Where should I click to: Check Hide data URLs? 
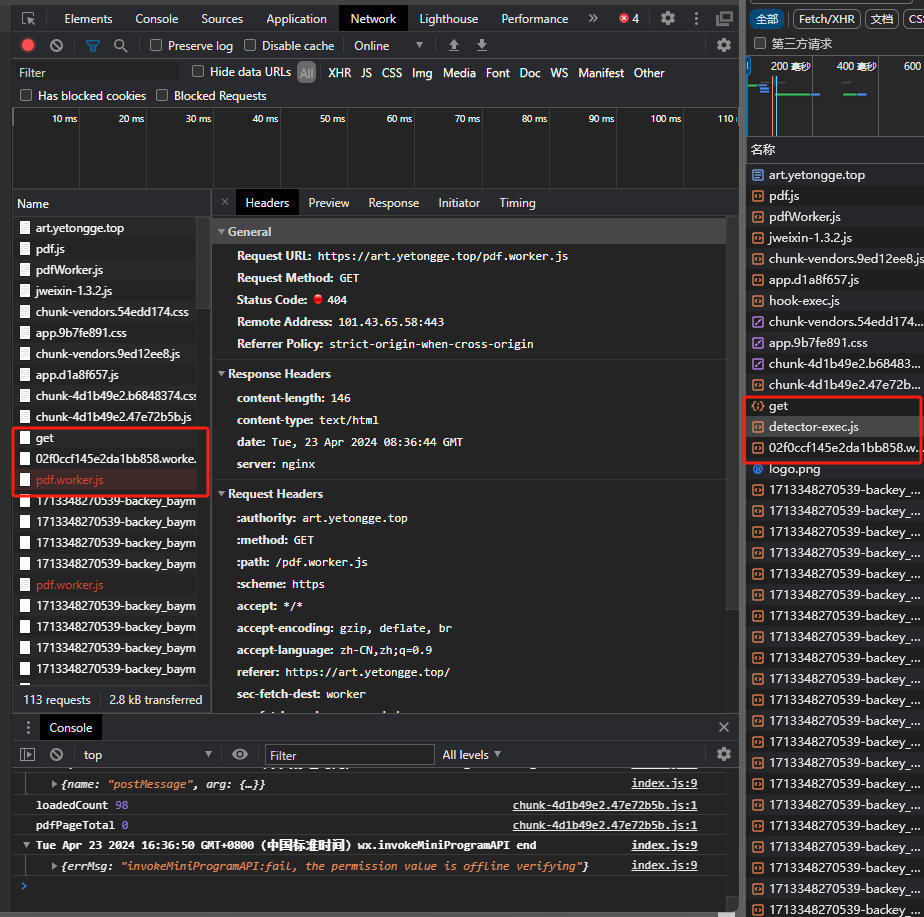[x=198, y=72]
